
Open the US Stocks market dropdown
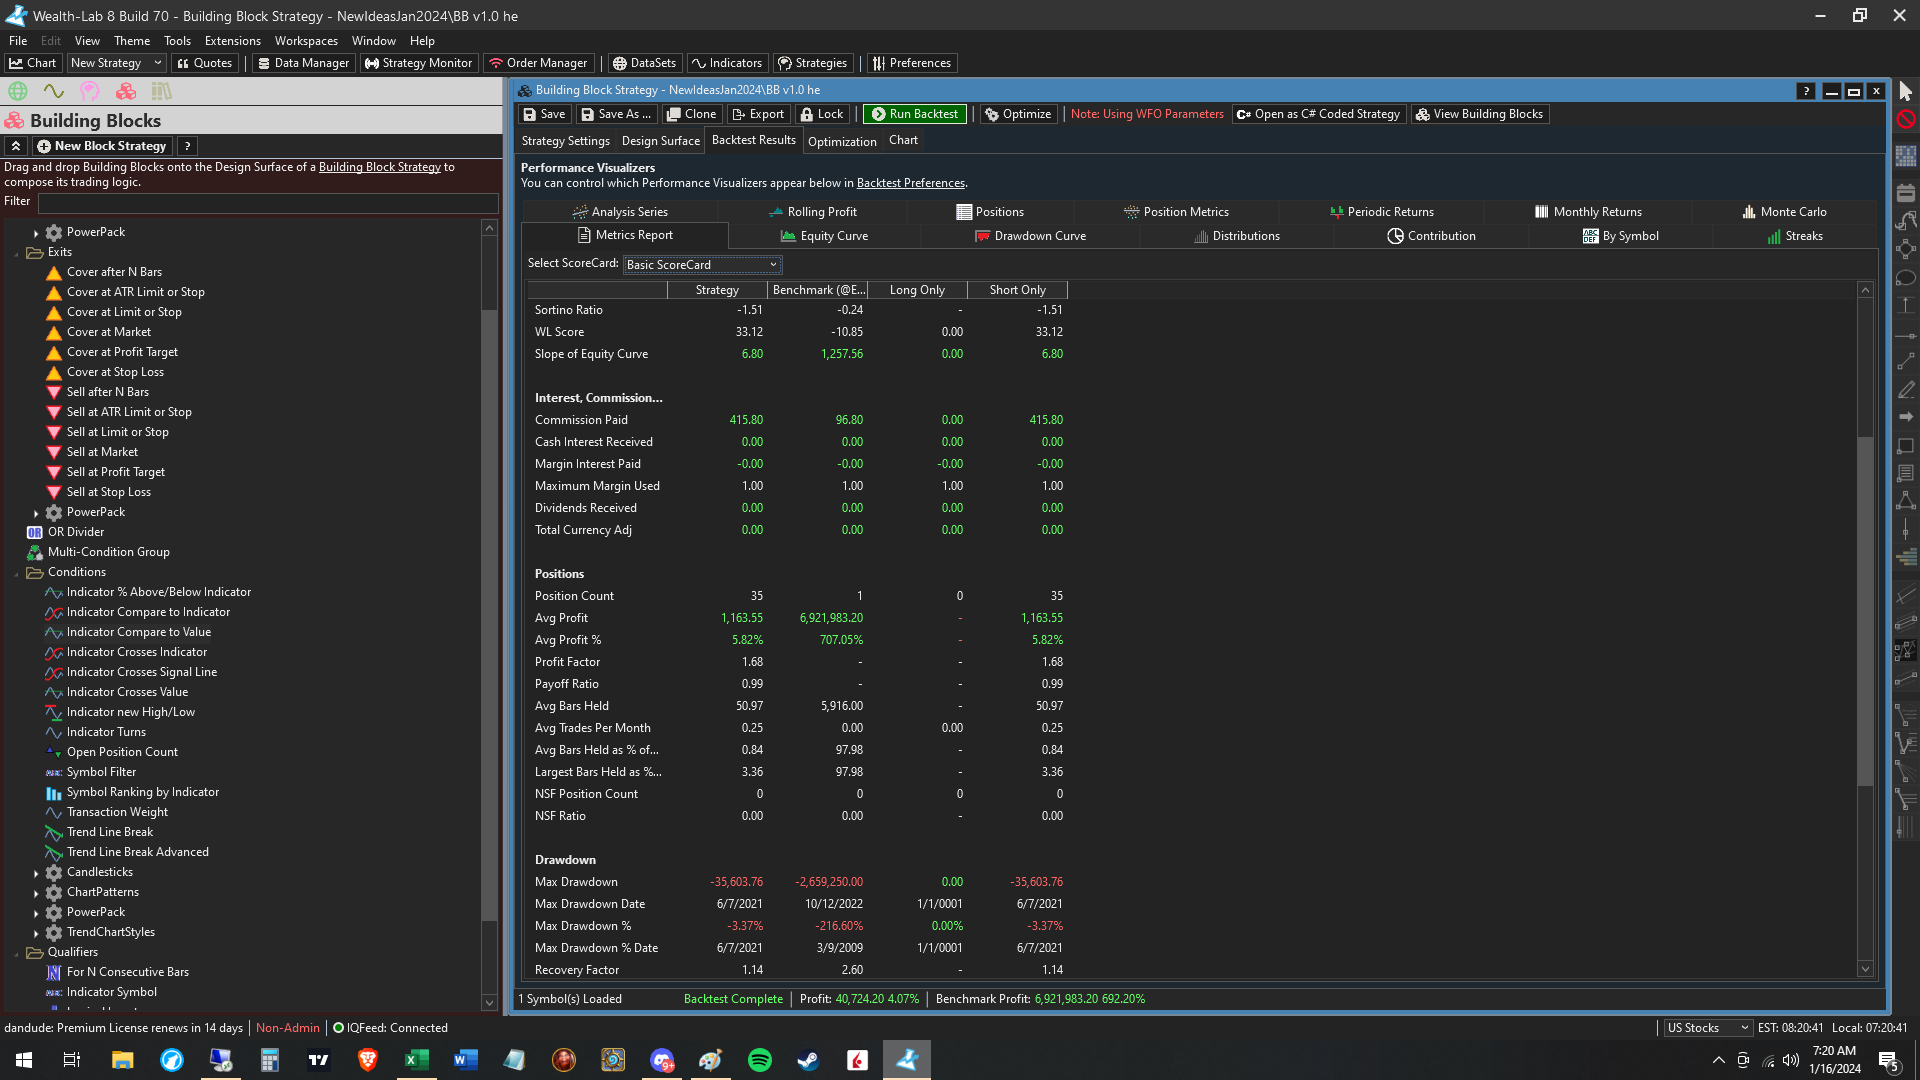coord(1707,1028)
